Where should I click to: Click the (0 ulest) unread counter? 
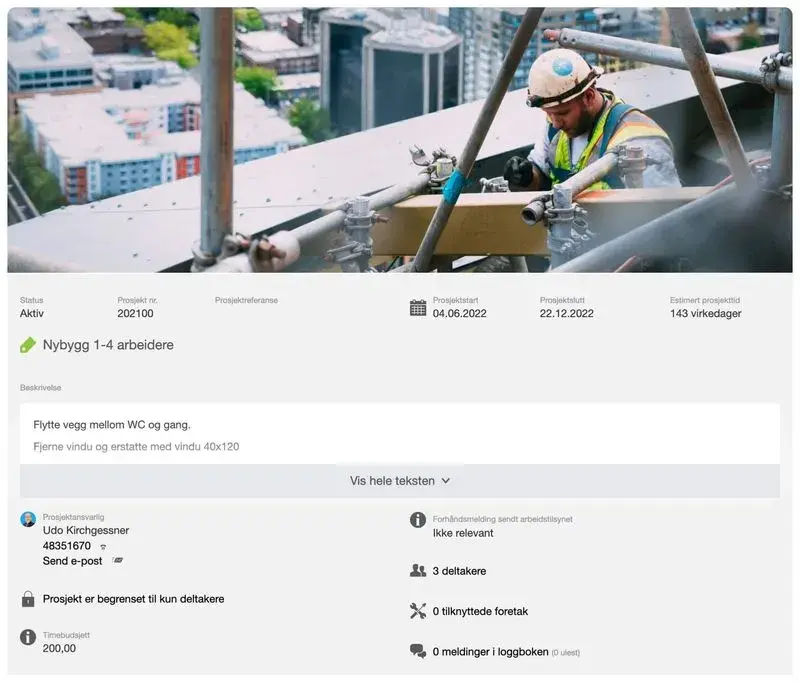point(566,652)
